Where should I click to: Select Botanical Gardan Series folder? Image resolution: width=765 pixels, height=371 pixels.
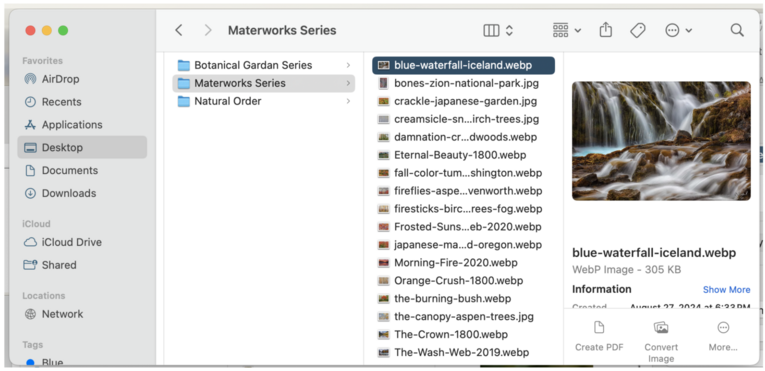point(263,65)
